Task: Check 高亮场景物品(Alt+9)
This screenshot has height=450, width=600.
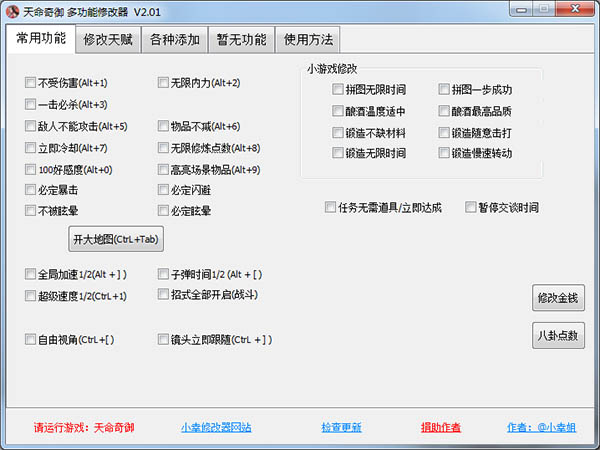Action: pyautogui.click(x=163, y=170)
